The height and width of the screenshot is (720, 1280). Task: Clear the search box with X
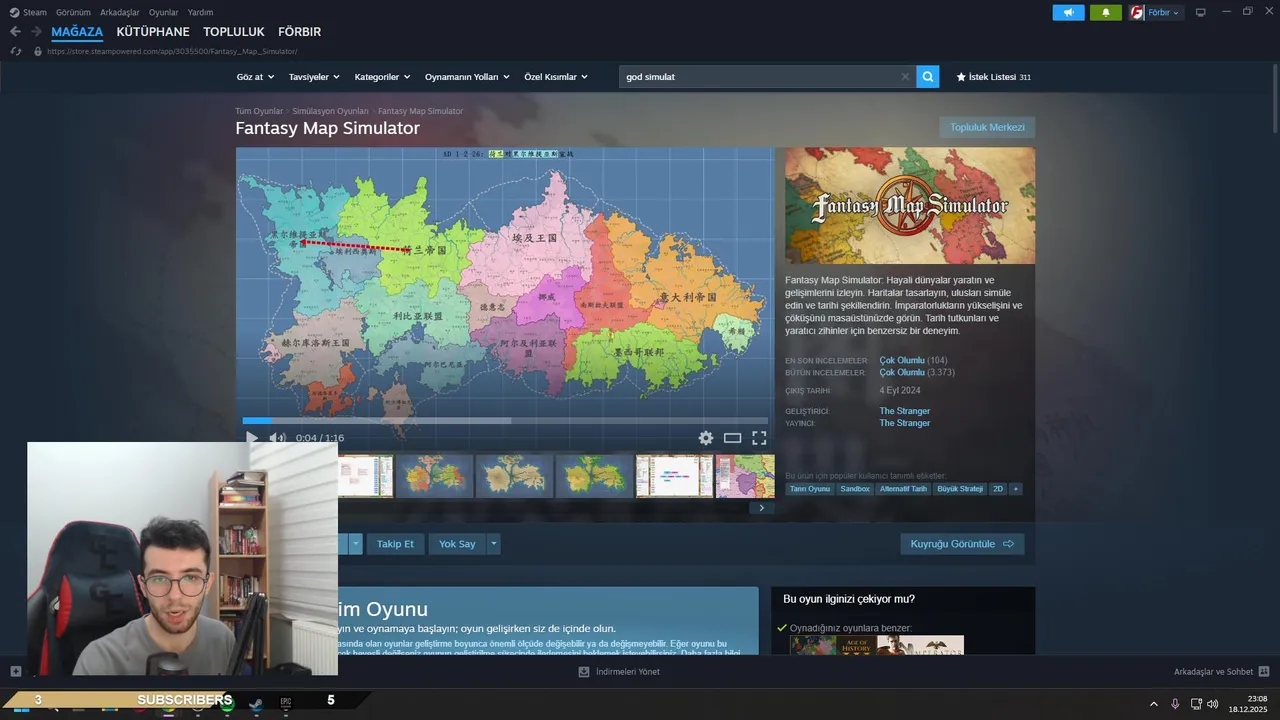[x=905, y=77]
